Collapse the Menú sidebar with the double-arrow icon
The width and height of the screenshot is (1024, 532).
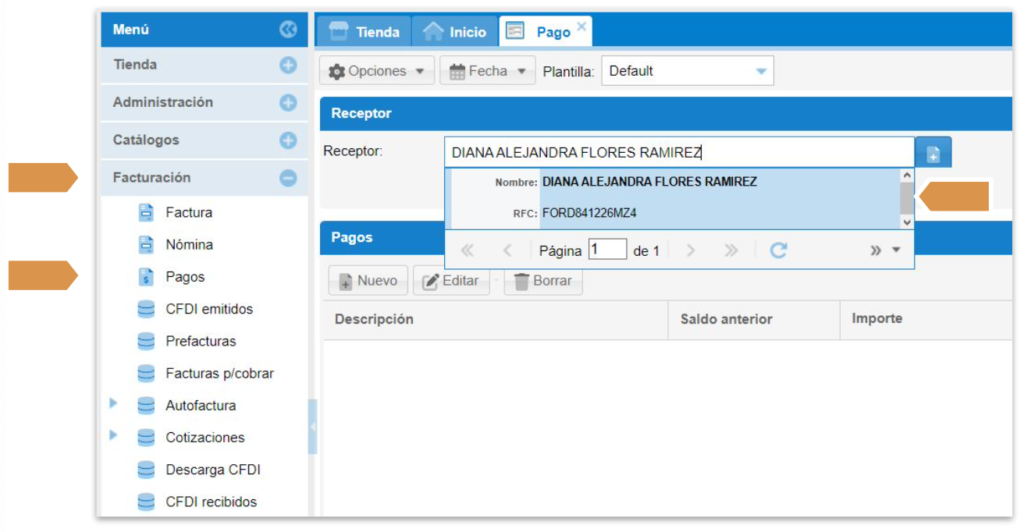[x=288, y=30]
